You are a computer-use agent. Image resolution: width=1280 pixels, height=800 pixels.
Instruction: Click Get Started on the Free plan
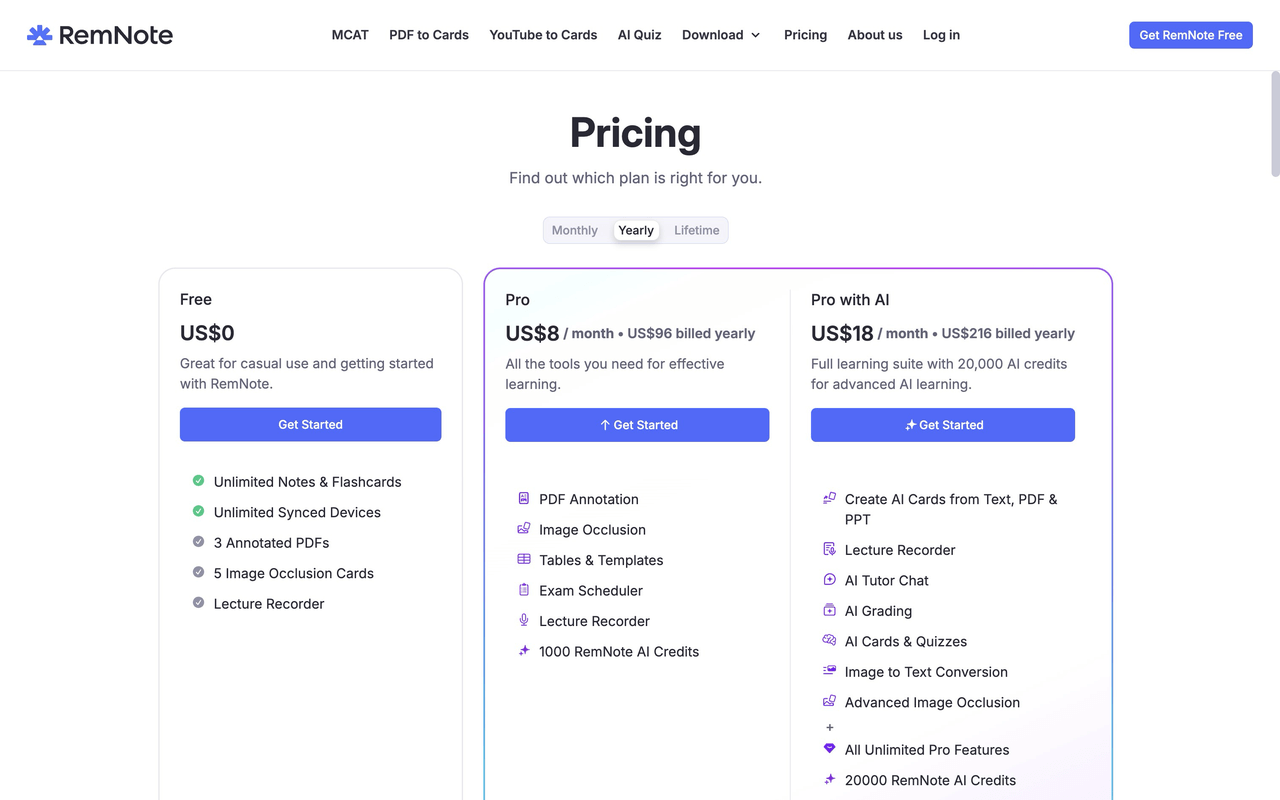(x=310, y=424)
